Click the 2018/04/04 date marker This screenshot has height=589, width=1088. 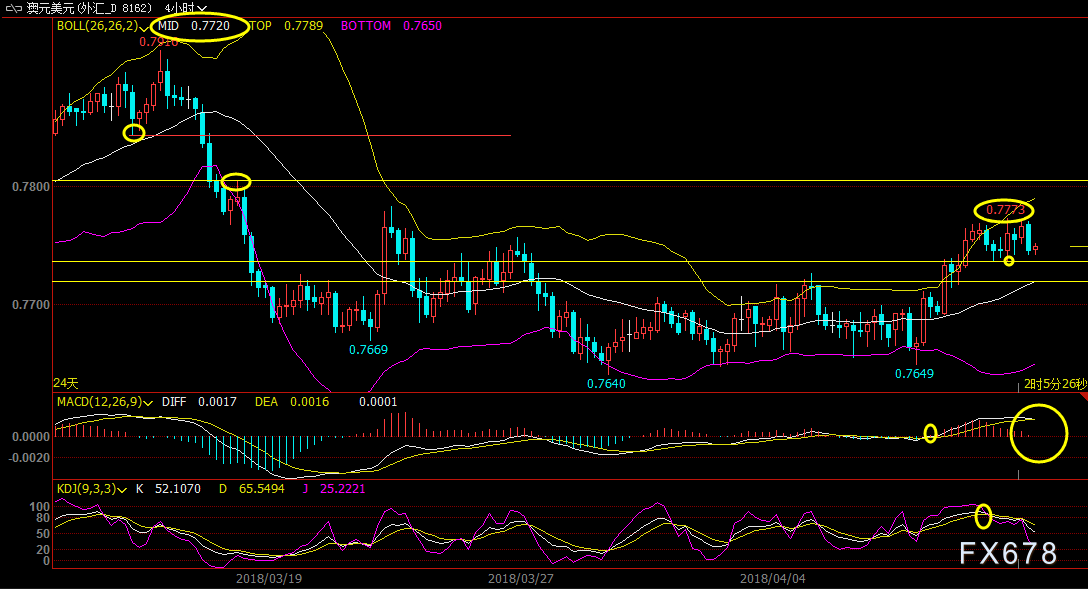tap(772, 578)
